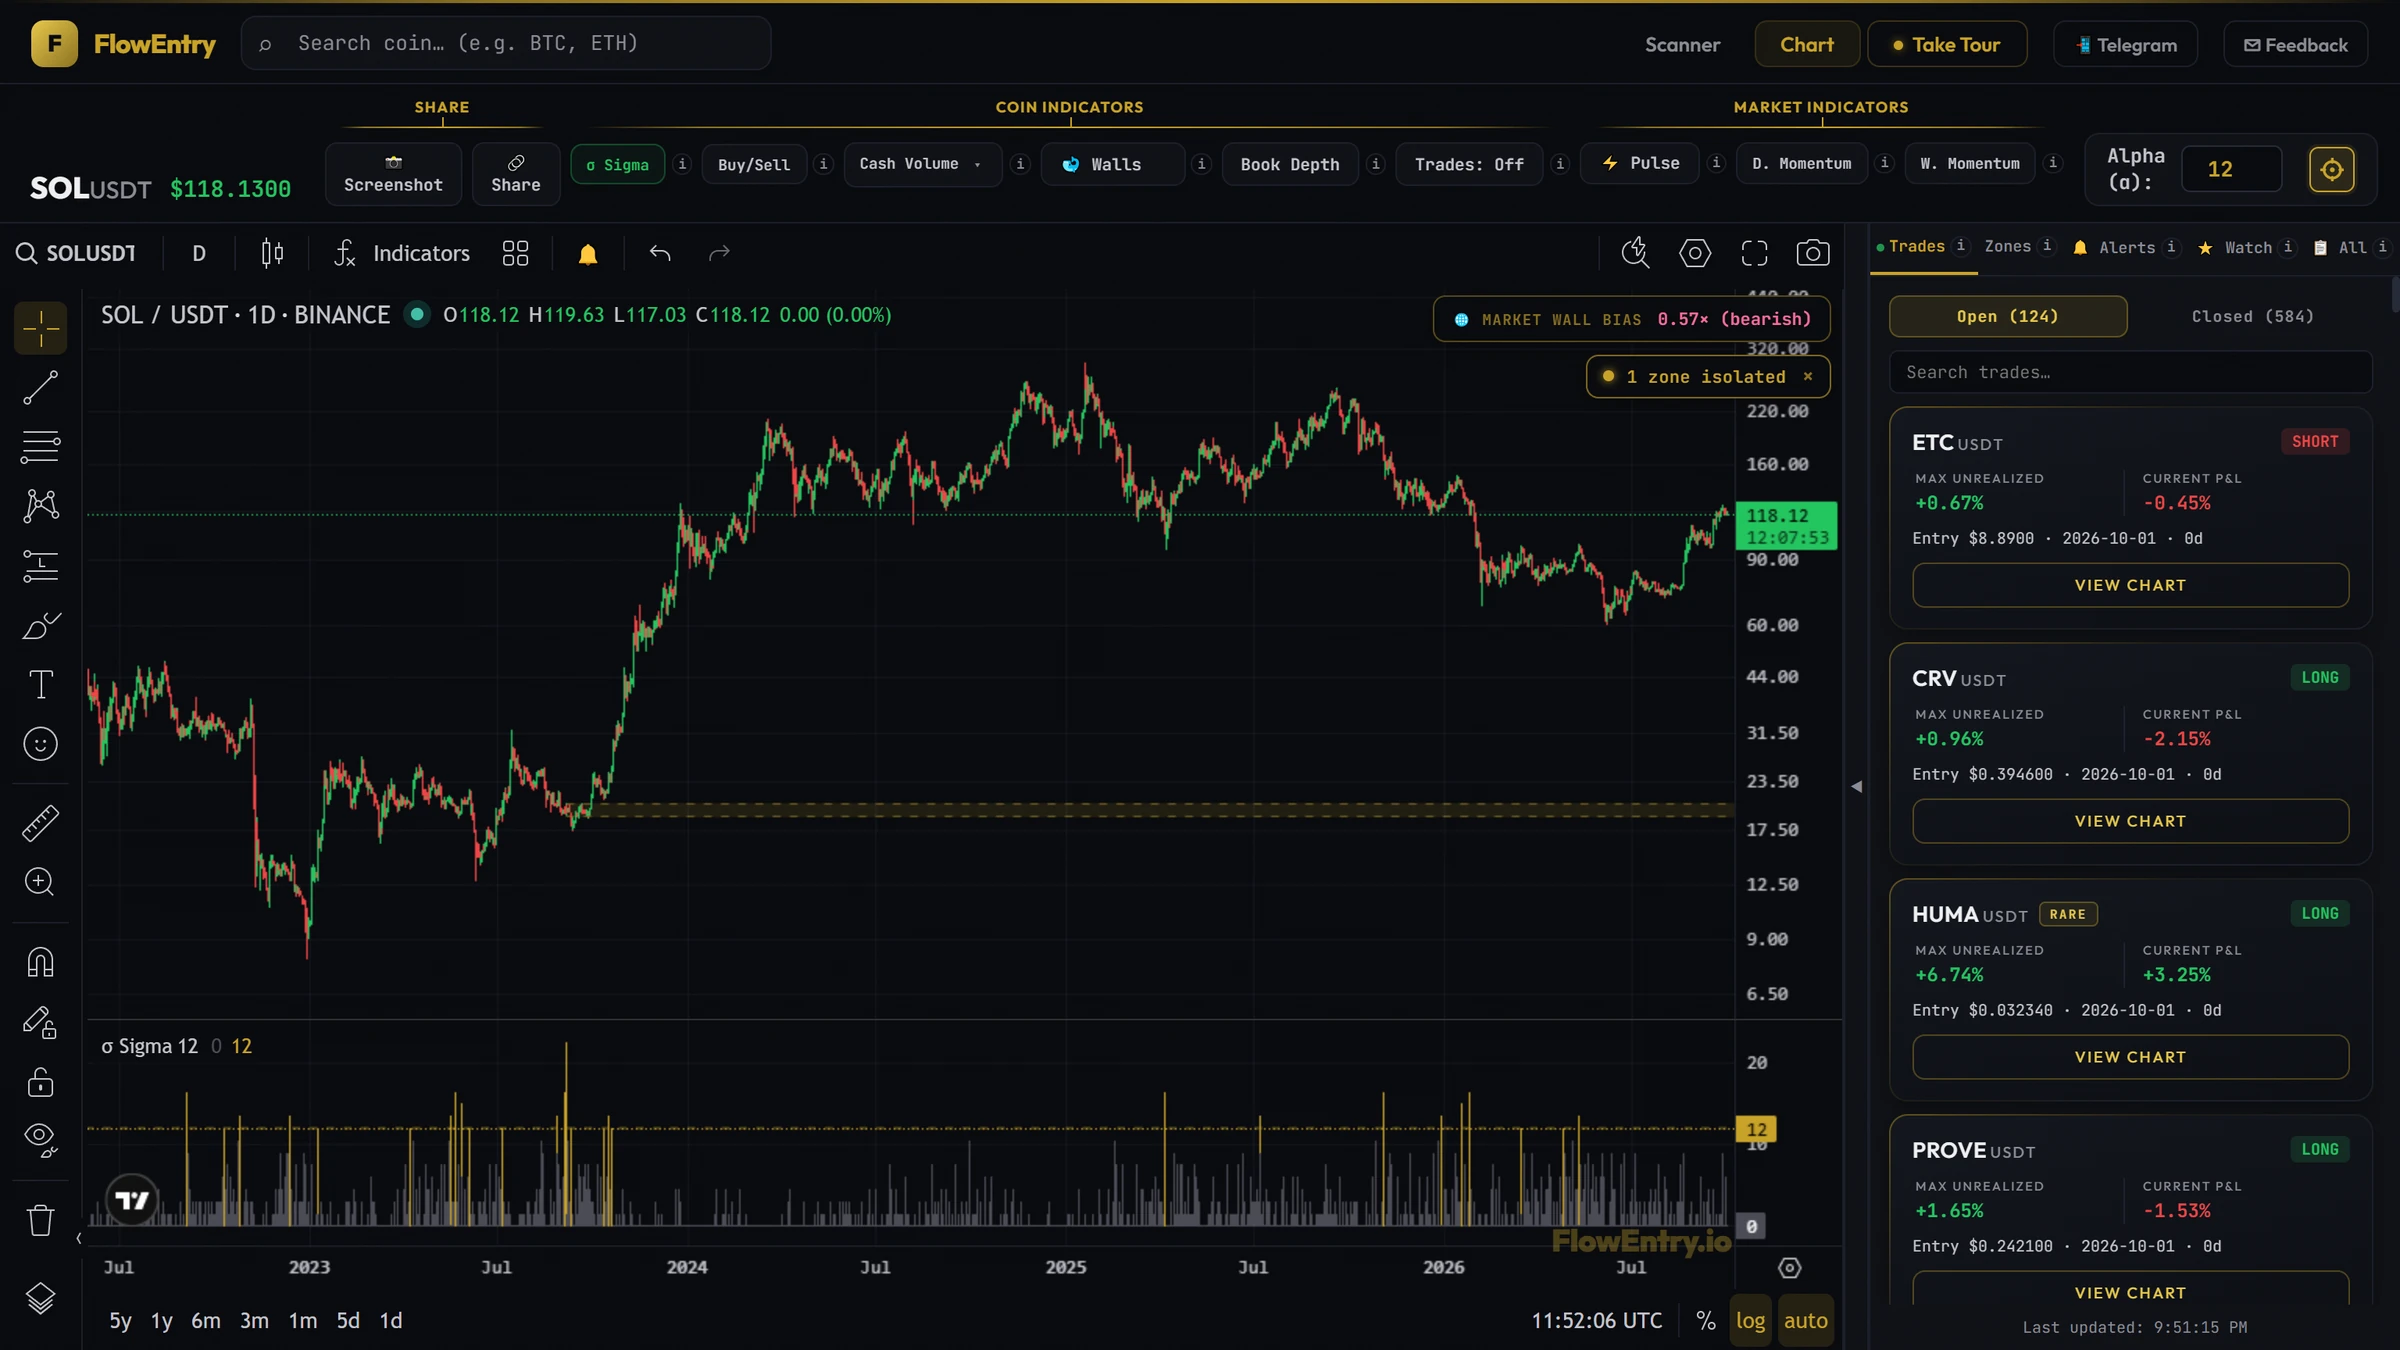Switch Trades: Off toggle on
The width and height of the screenshot is (2400, 1350).
tap(1469, 164)
